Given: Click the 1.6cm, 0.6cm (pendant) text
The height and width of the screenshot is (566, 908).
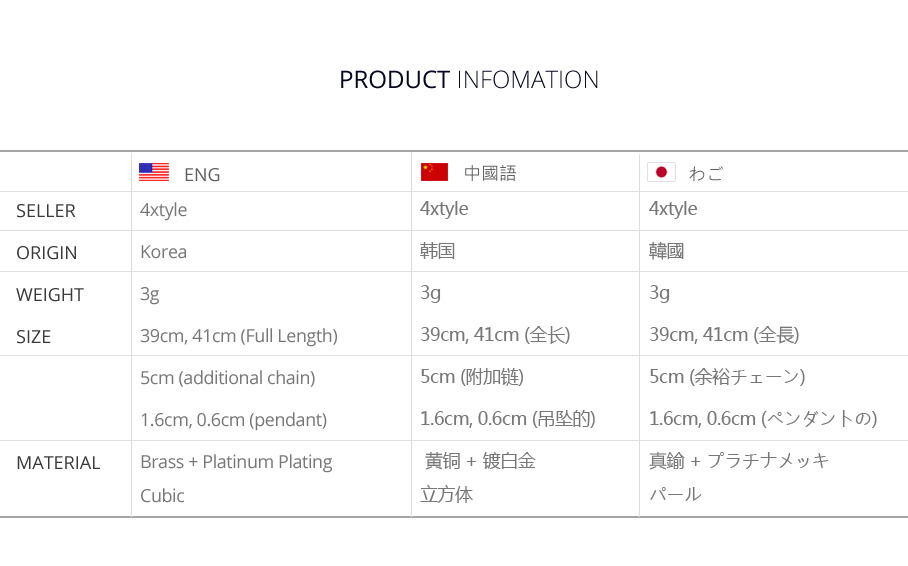Looking at the screenshot, I should coord(234,420).
